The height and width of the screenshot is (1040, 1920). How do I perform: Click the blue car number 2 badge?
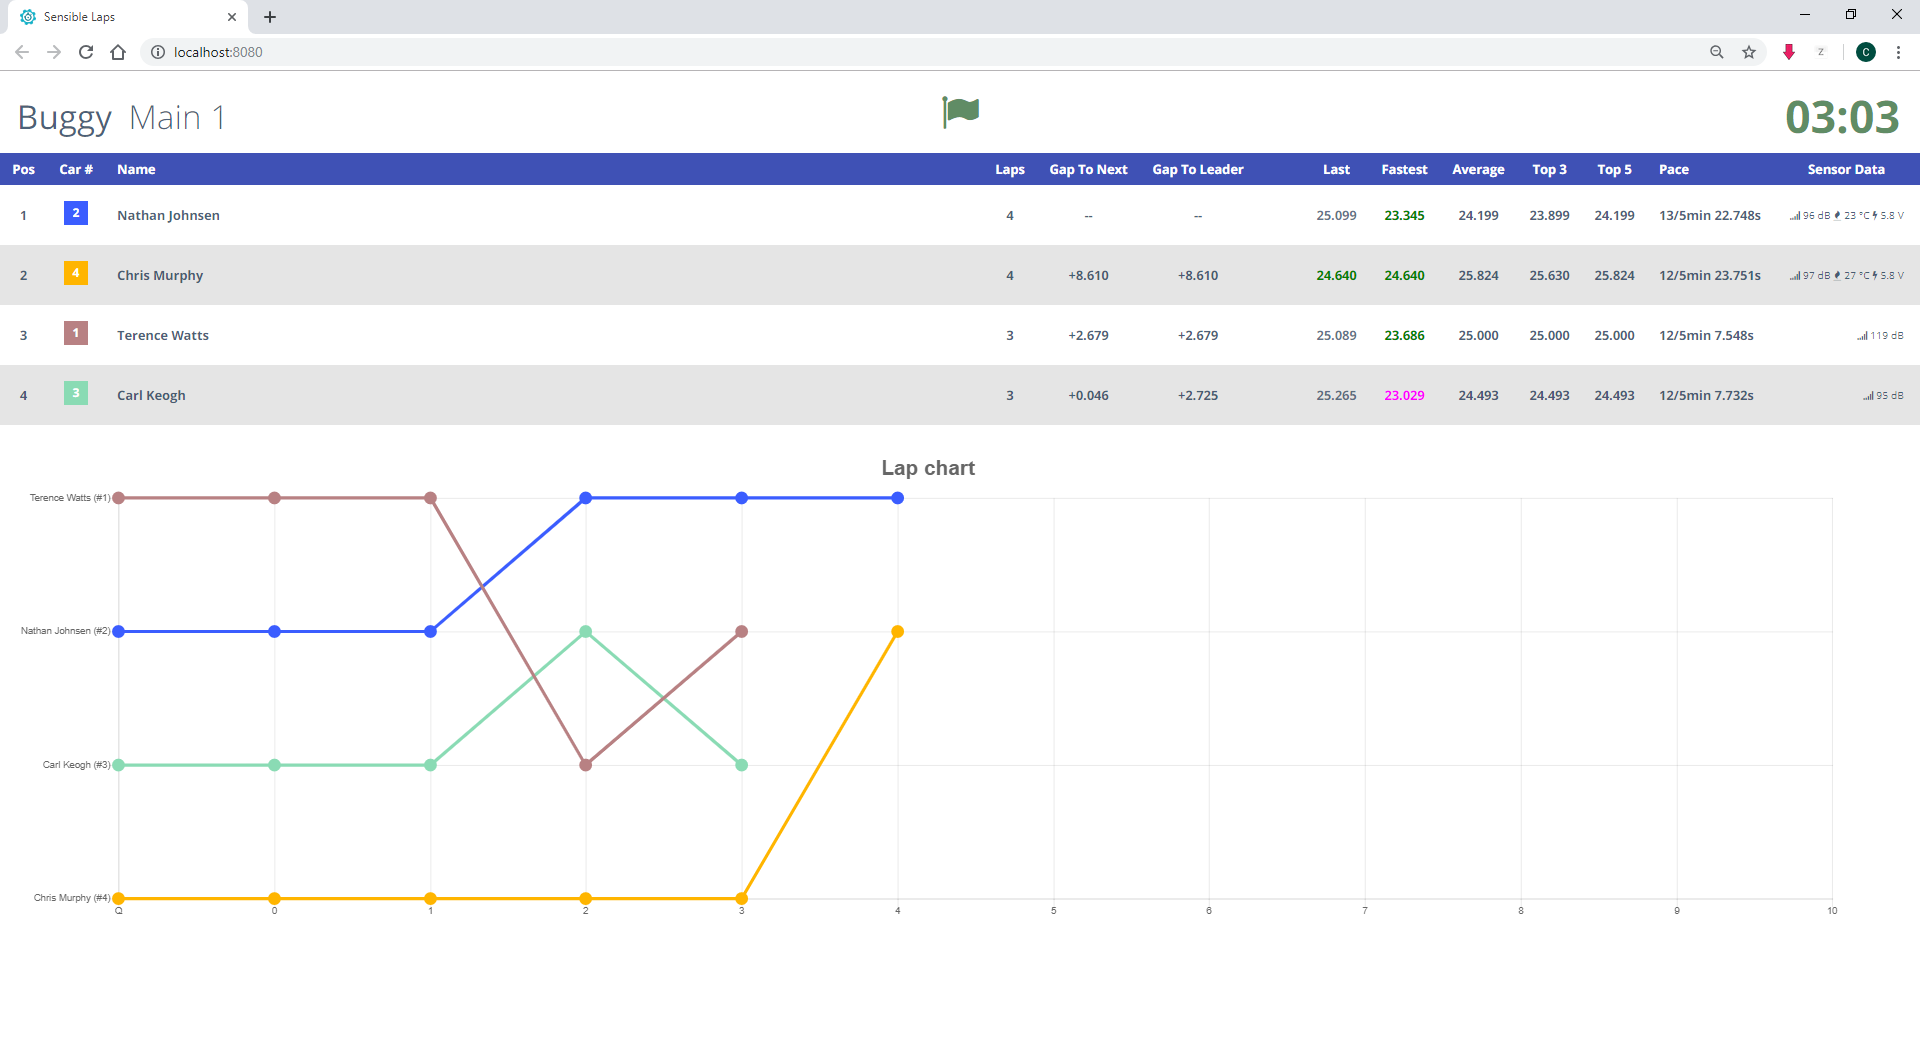pyautogui.click(x=76, y=213)
